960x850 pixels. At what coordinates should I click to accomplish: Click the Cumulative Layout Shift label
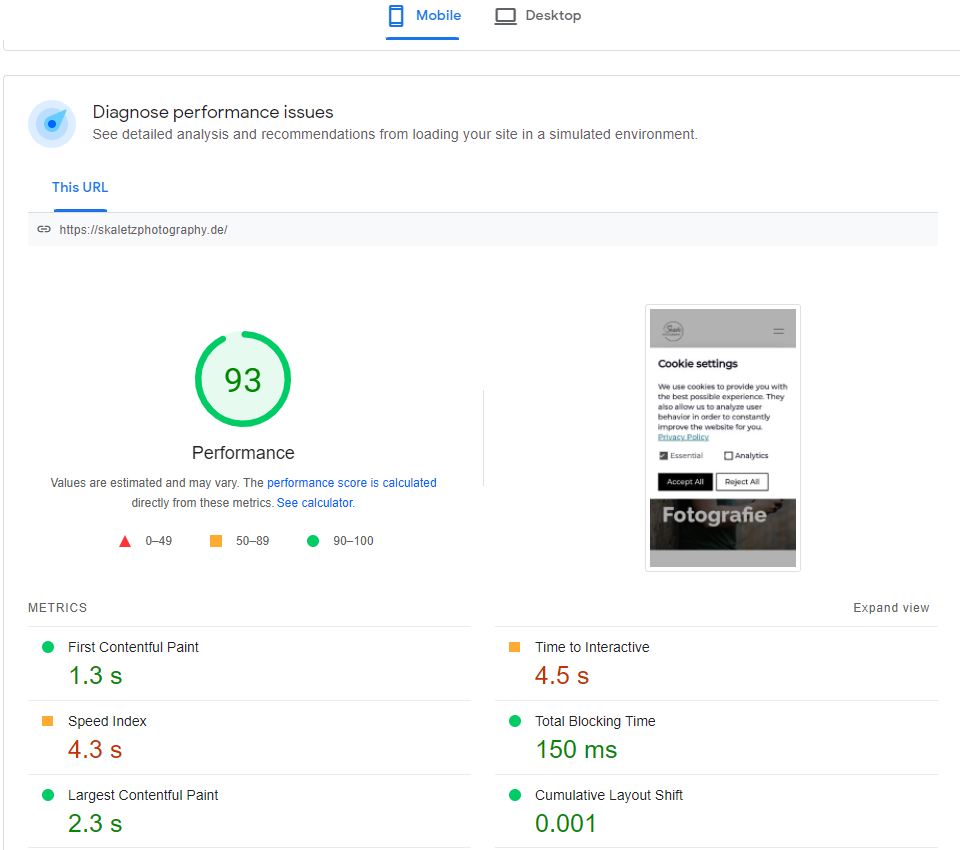[609, 795]
